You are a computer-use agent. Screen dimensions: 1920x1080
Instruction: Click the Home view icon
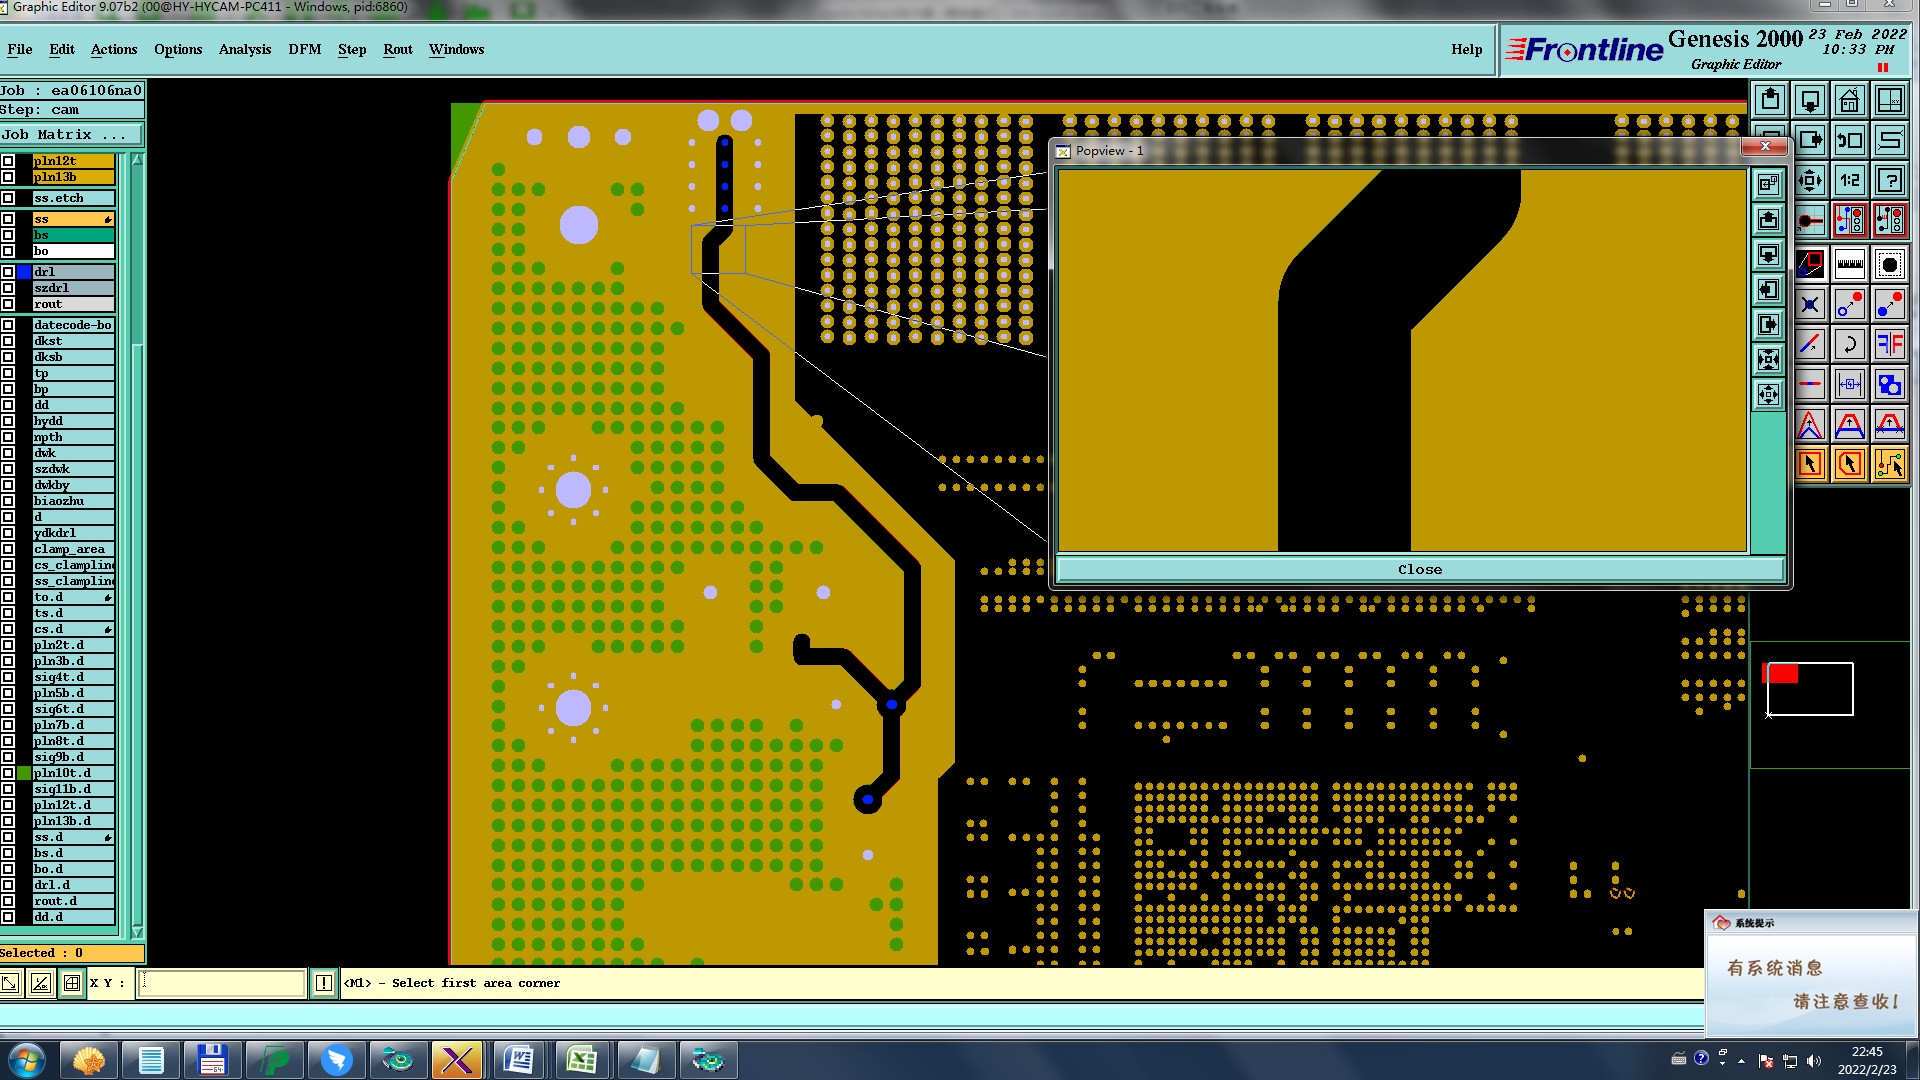(x=1849, y=101)
